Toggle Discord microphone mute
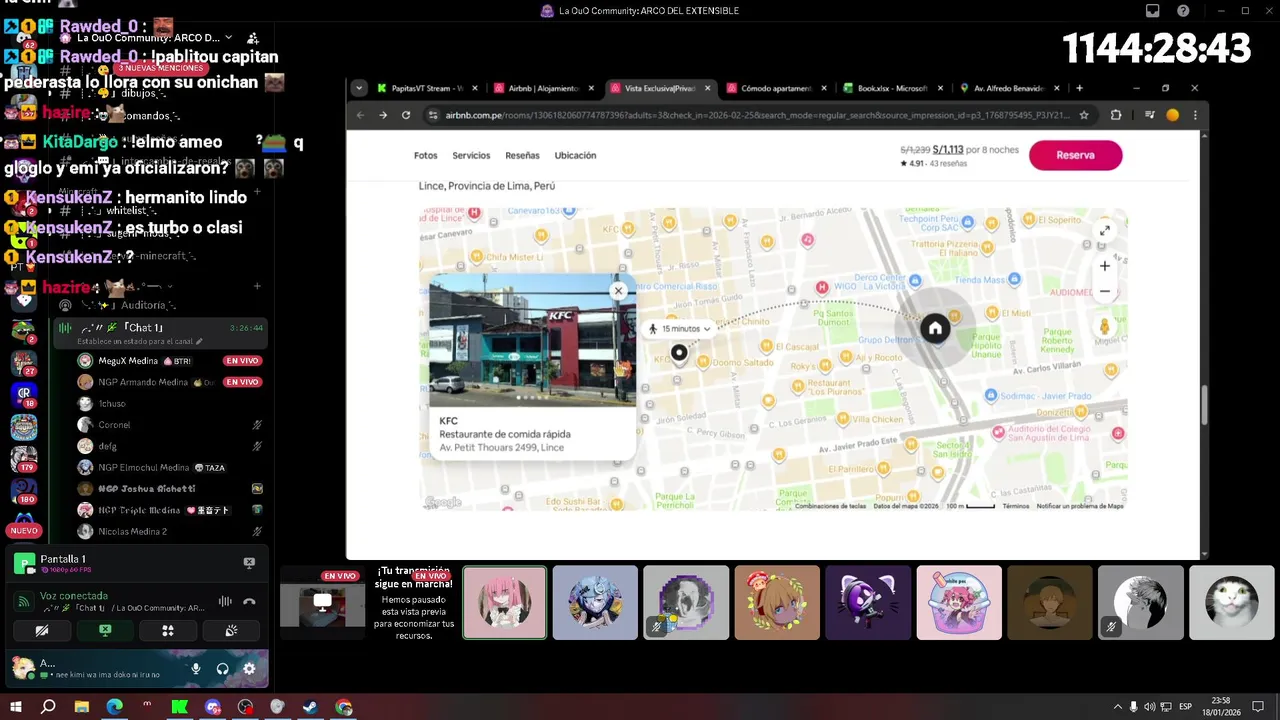The height and width of the screenshot is (720, 1280). tap(196, 669)
